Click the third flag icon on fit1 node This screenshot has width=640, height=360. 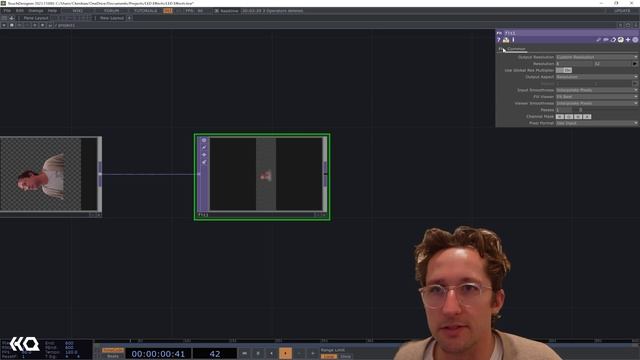[x=204, y=155]
